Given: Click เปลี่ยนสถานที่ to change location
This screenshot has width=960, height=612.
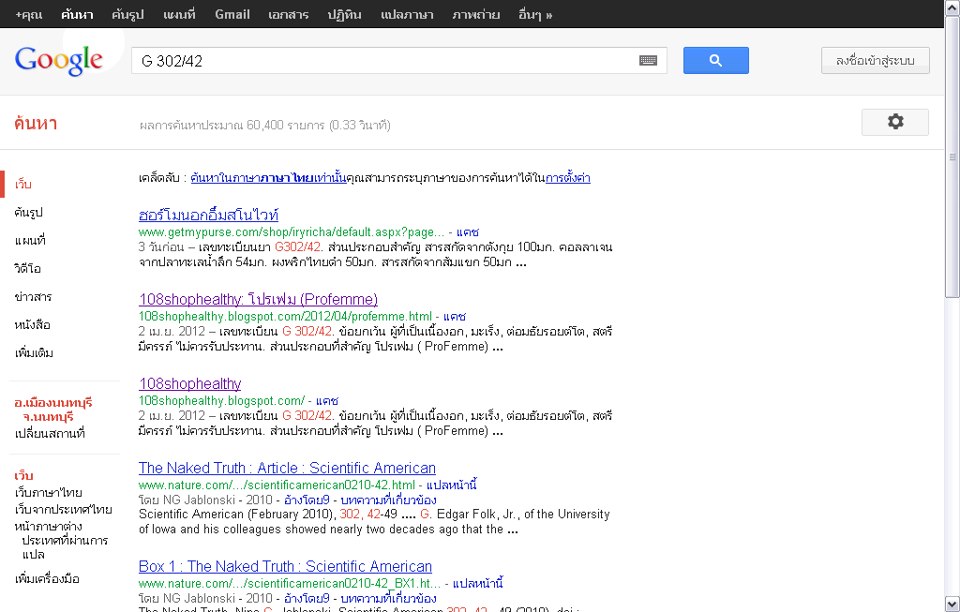Looking at the screenshot, I should (x=50, y=434).
